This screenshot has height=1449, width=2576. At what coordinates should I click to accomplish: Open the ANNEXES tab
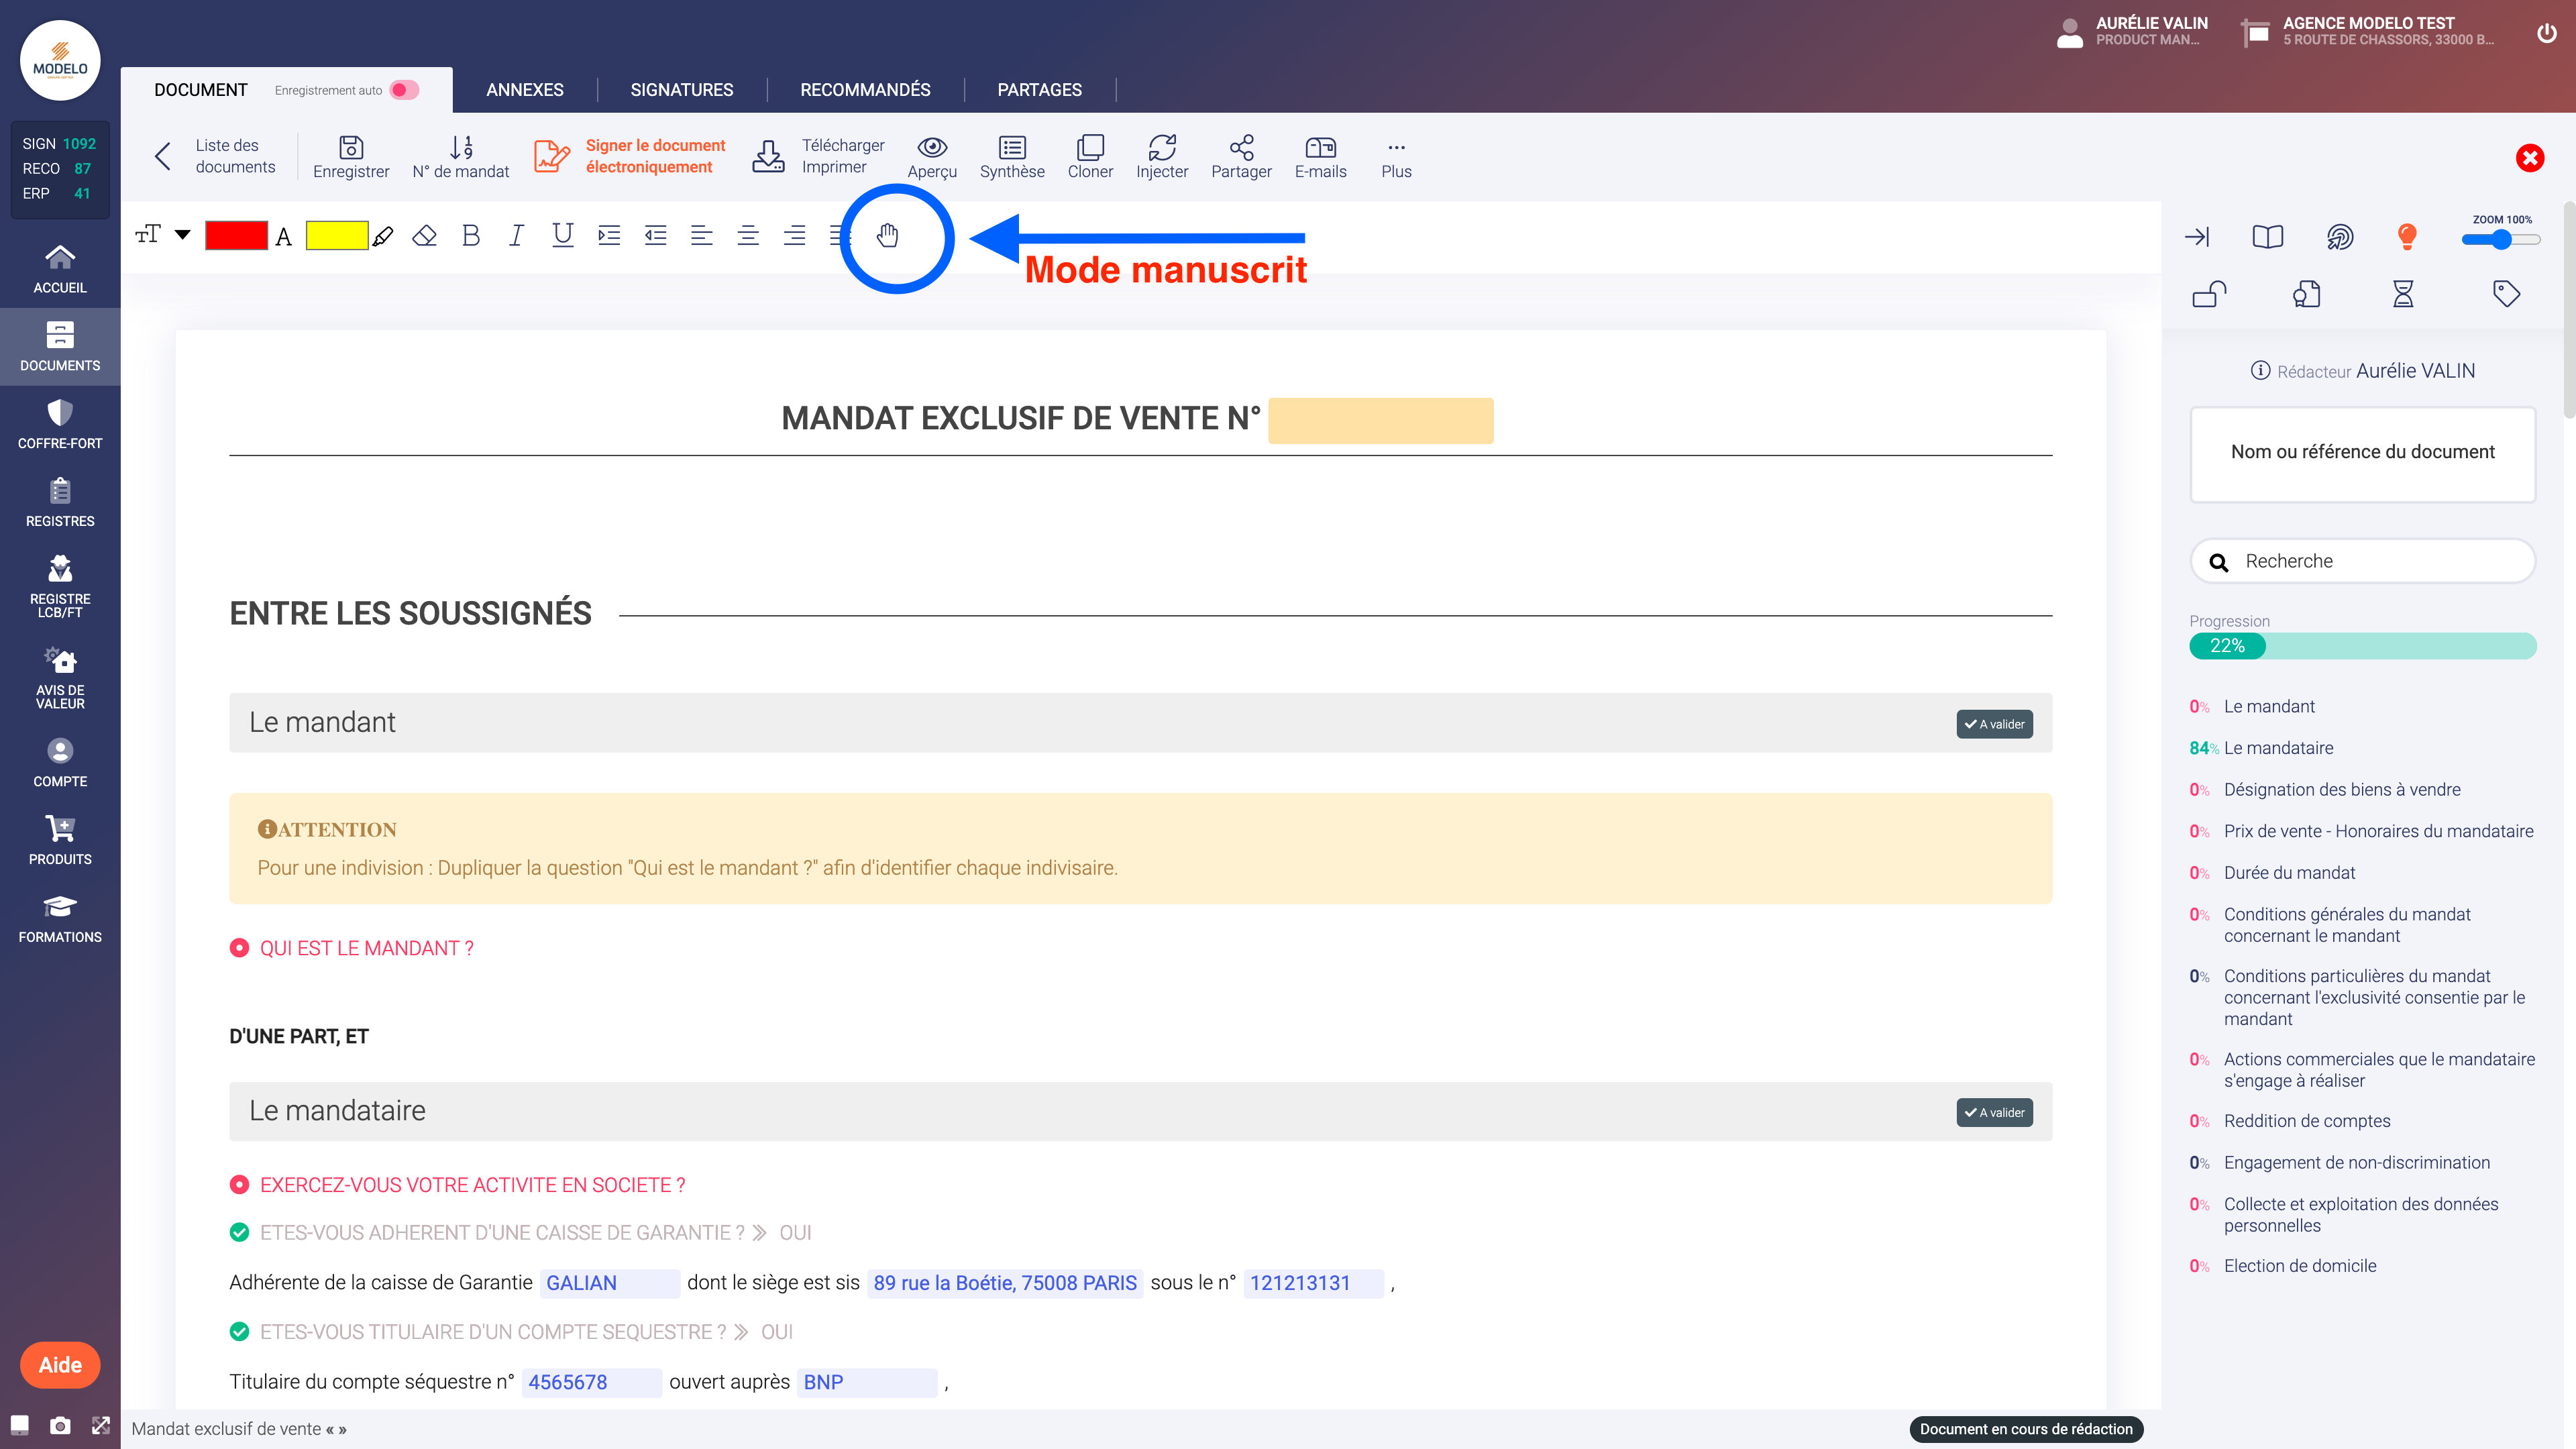[x=524, y=90]
